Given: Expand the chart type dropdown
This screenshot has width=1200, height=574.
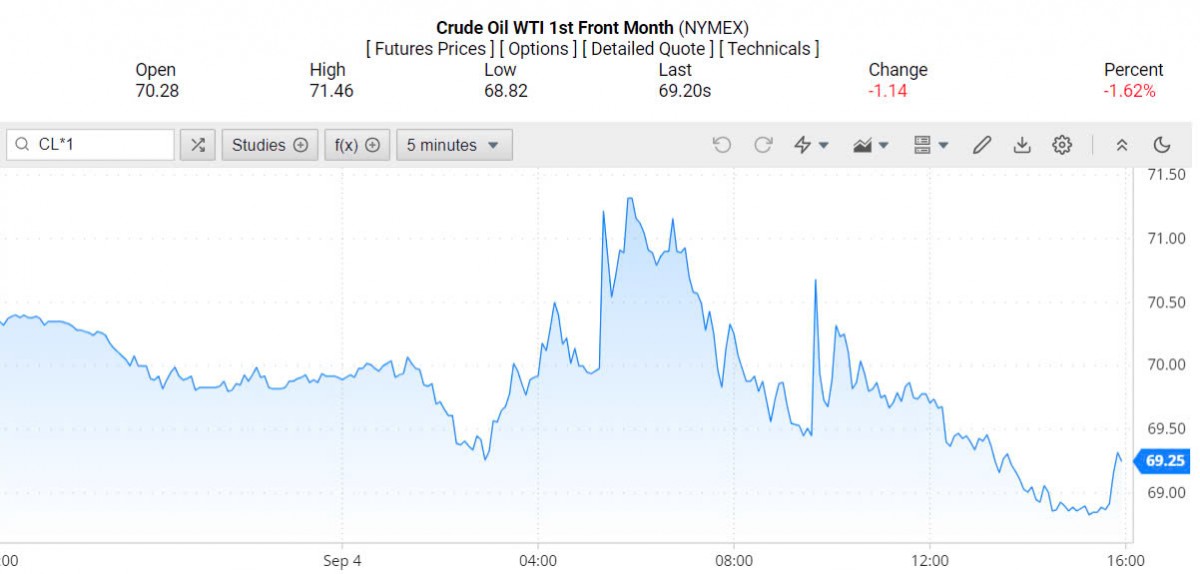Looking at the screenshot, I should 872,145.
